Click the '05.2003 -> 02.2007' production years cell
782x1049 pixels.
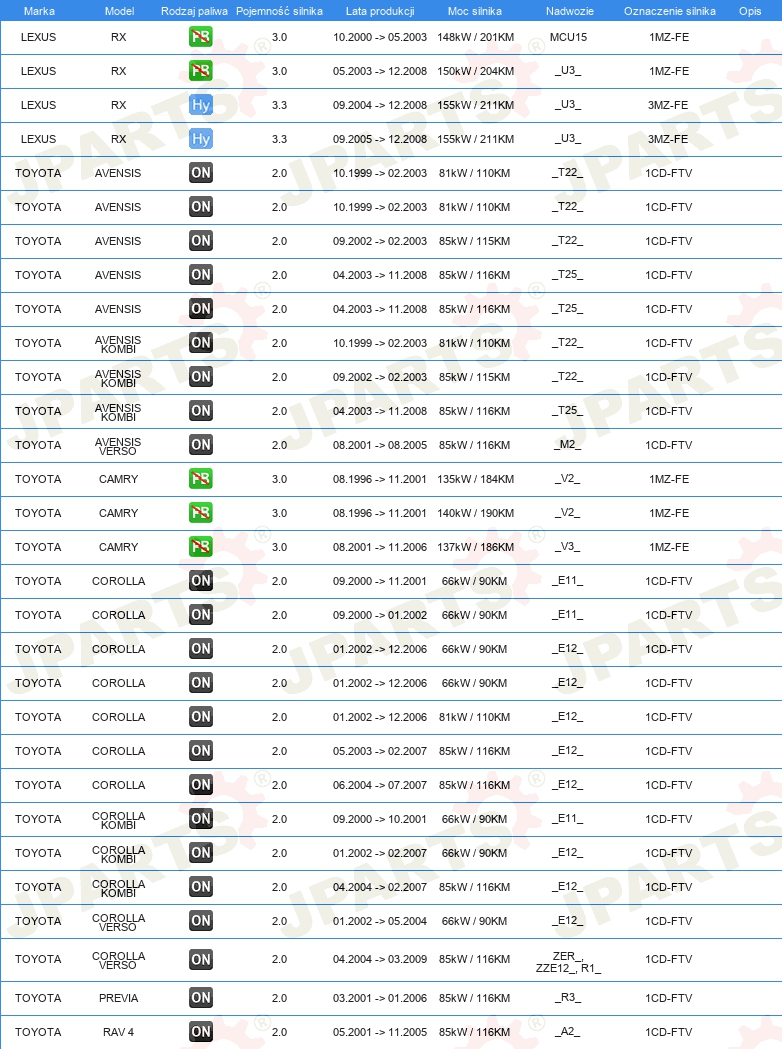(380, 751)
